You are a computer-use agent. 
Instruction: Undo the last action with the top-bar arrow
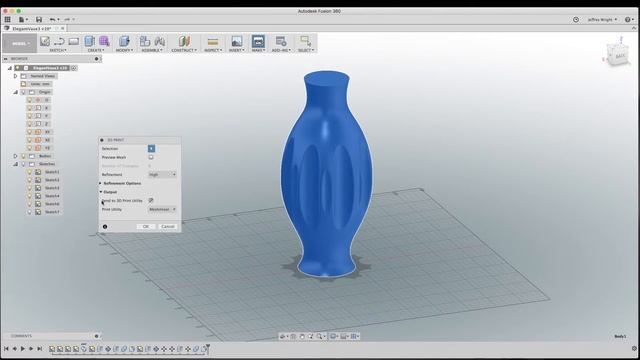coord(52,19)
